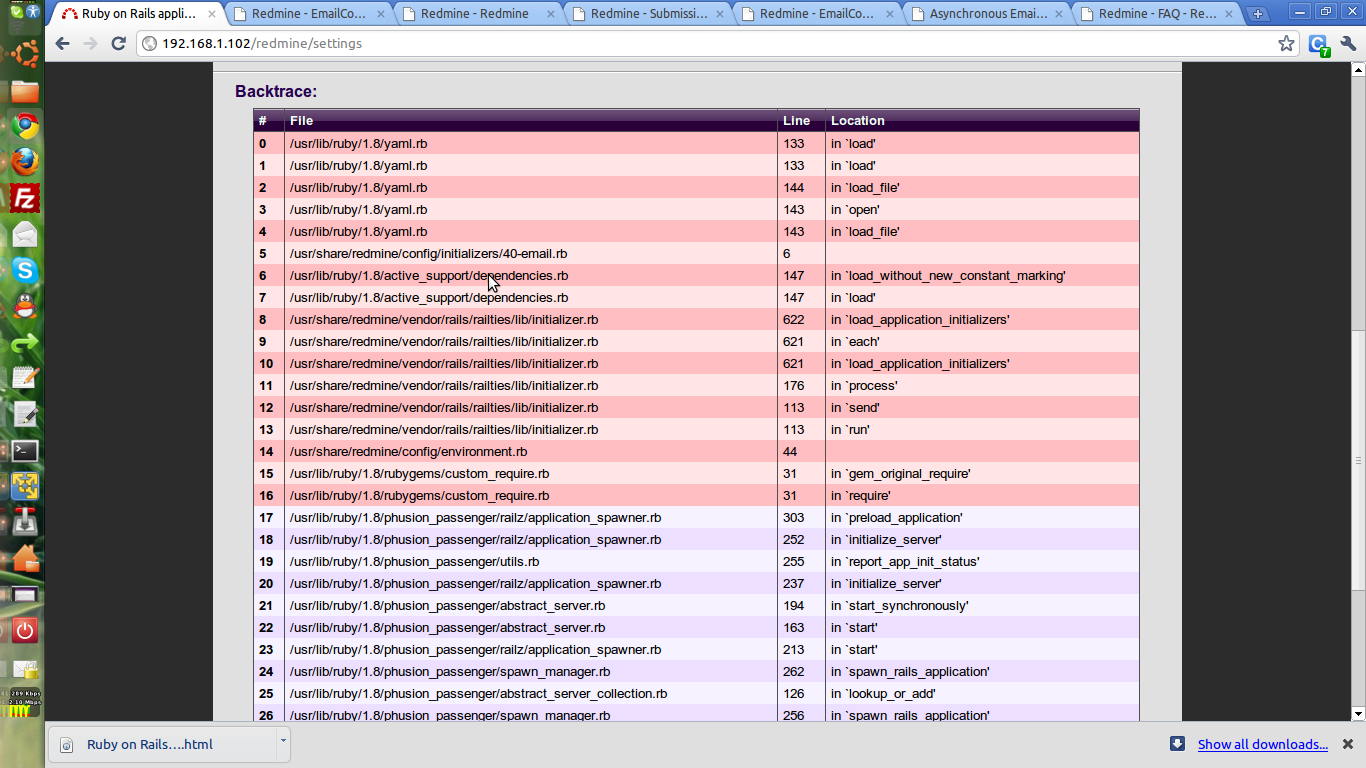Launch the terminal from the dock
This screenshot has height=768, width=1366.
pyautogui.click(x=25, y=451)
